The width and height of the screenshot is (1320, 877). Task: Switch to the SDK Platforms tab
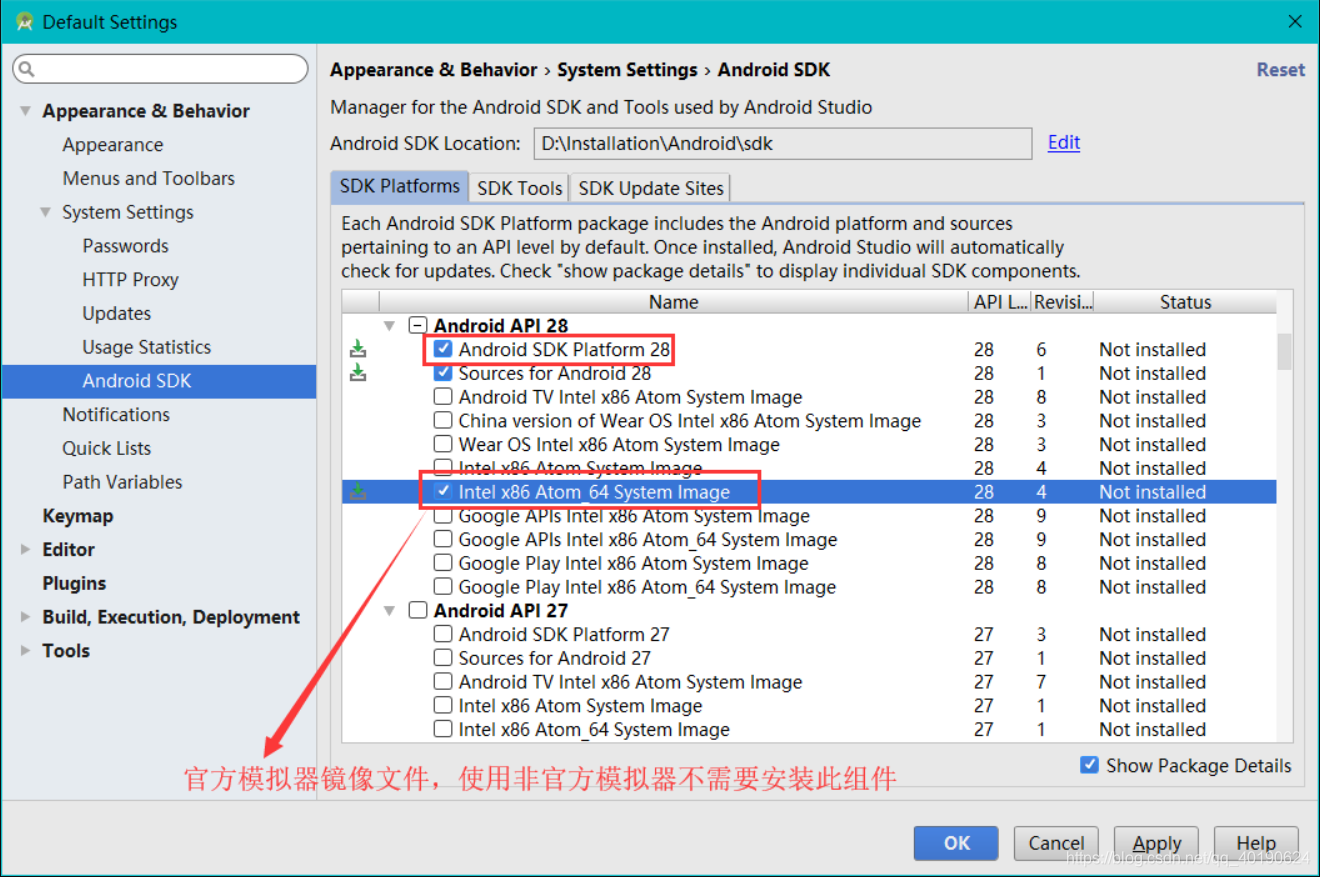coord(399,186)
